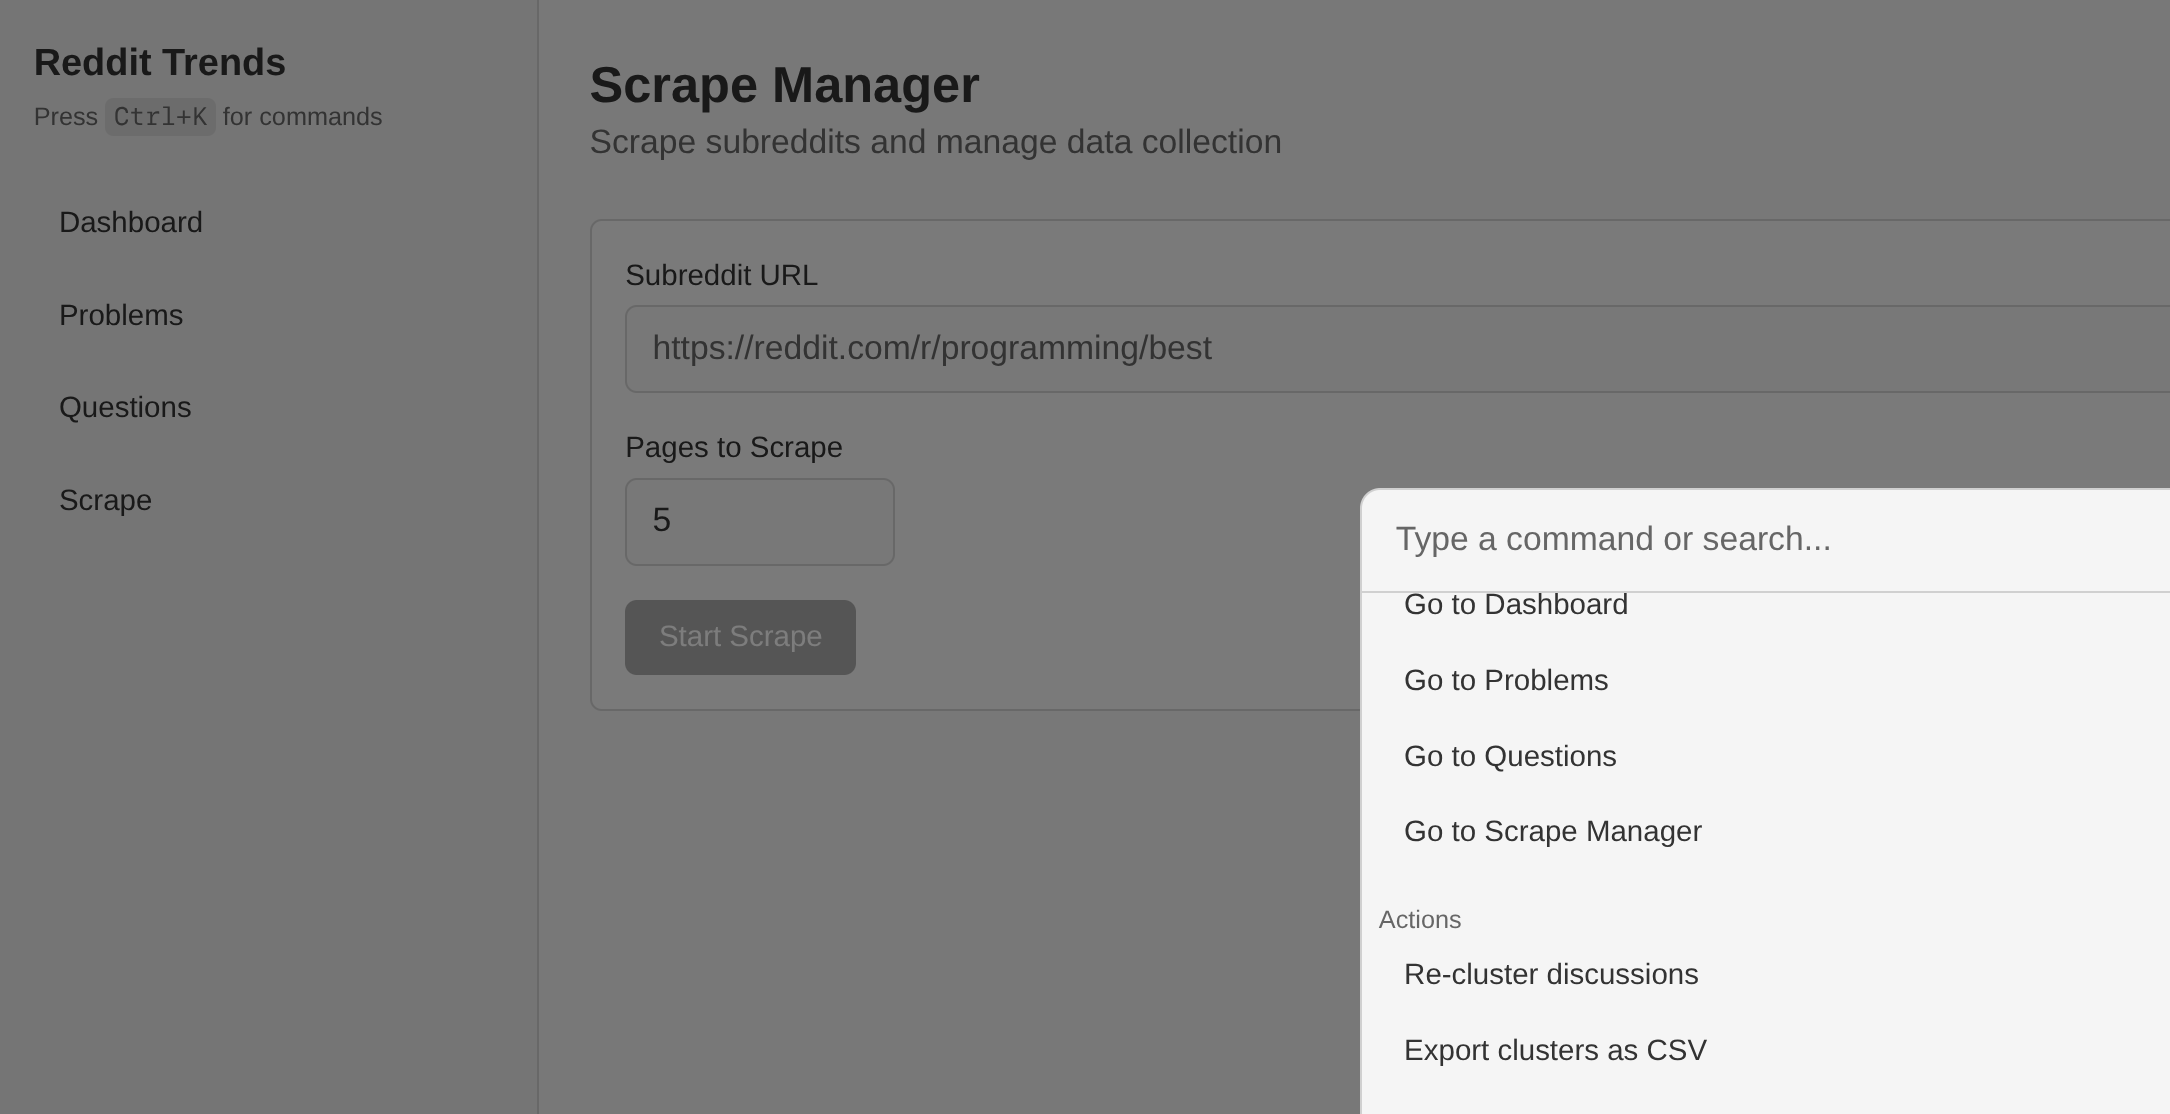Open Problems in the sidebar

point(121,315)
